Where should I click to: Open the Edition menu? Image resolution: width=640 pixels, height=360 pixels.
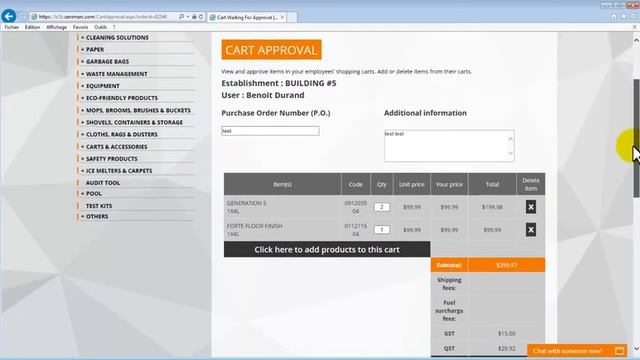[32, 27]
